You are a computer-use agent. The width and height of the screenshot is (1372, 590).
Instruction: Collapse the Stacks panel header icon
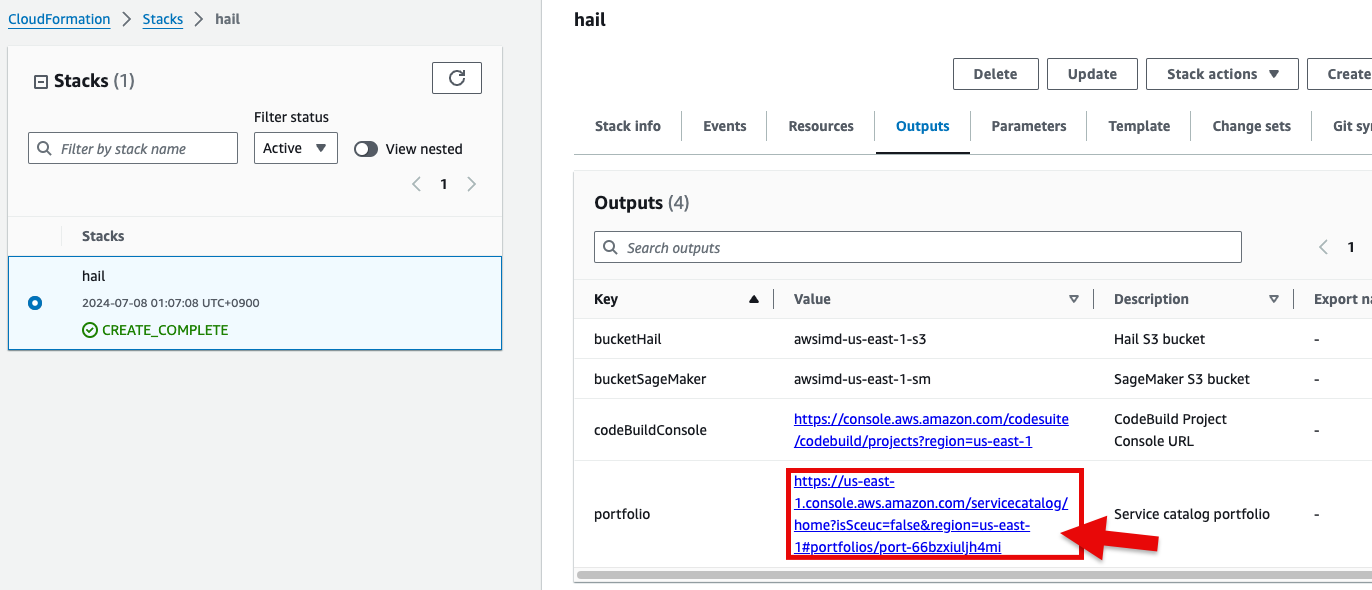click(x=41, y=82)
